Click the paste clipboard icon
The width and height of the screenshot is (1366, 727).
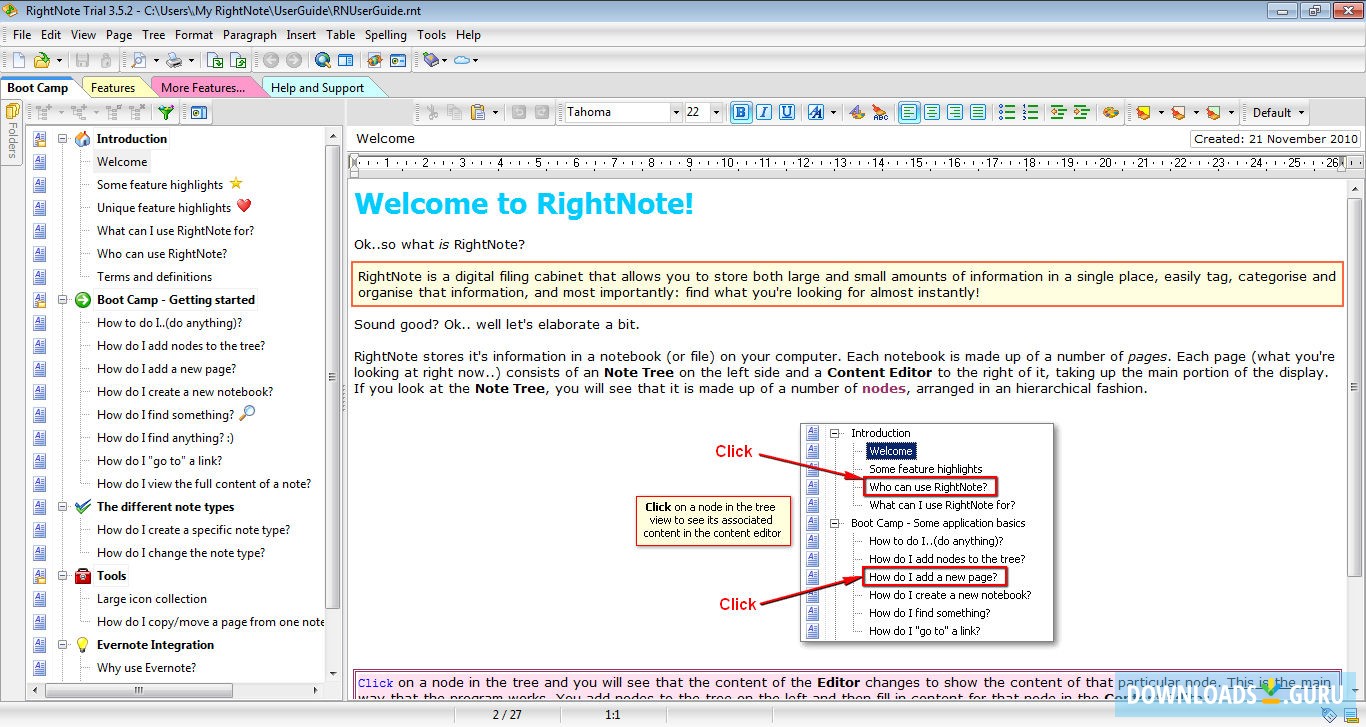pyautogui.click(x=478, y=112)
